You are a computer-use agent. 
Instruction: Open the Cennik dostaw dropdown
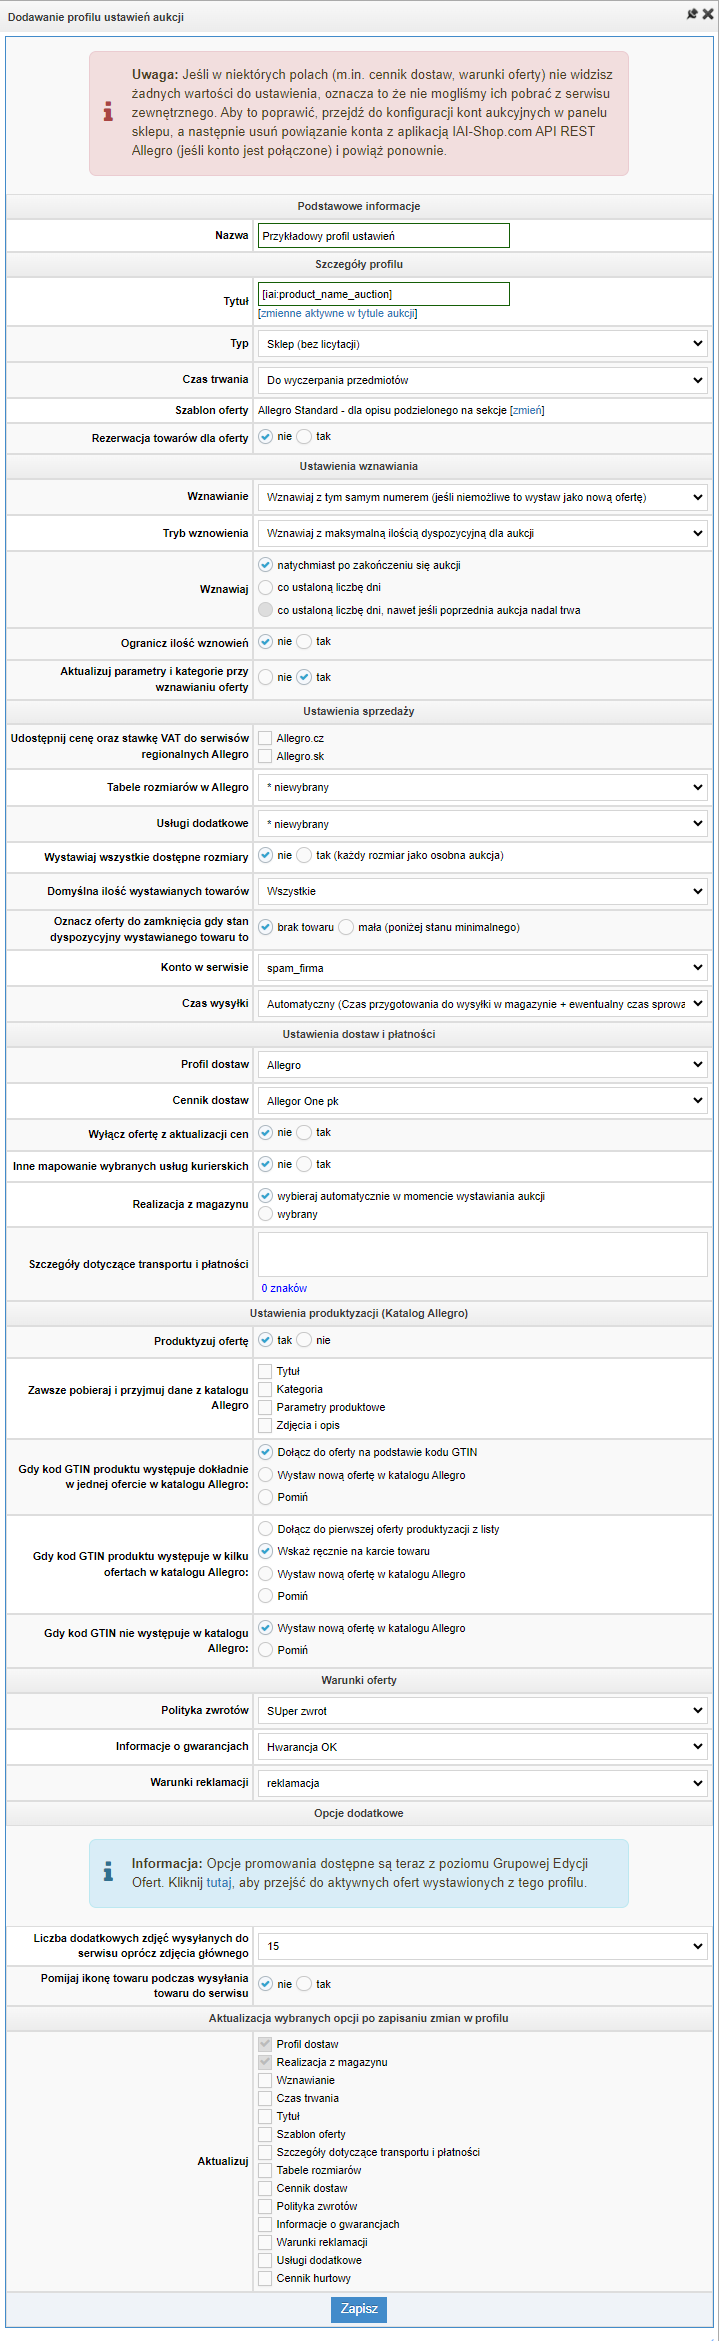click(483, 1101)
